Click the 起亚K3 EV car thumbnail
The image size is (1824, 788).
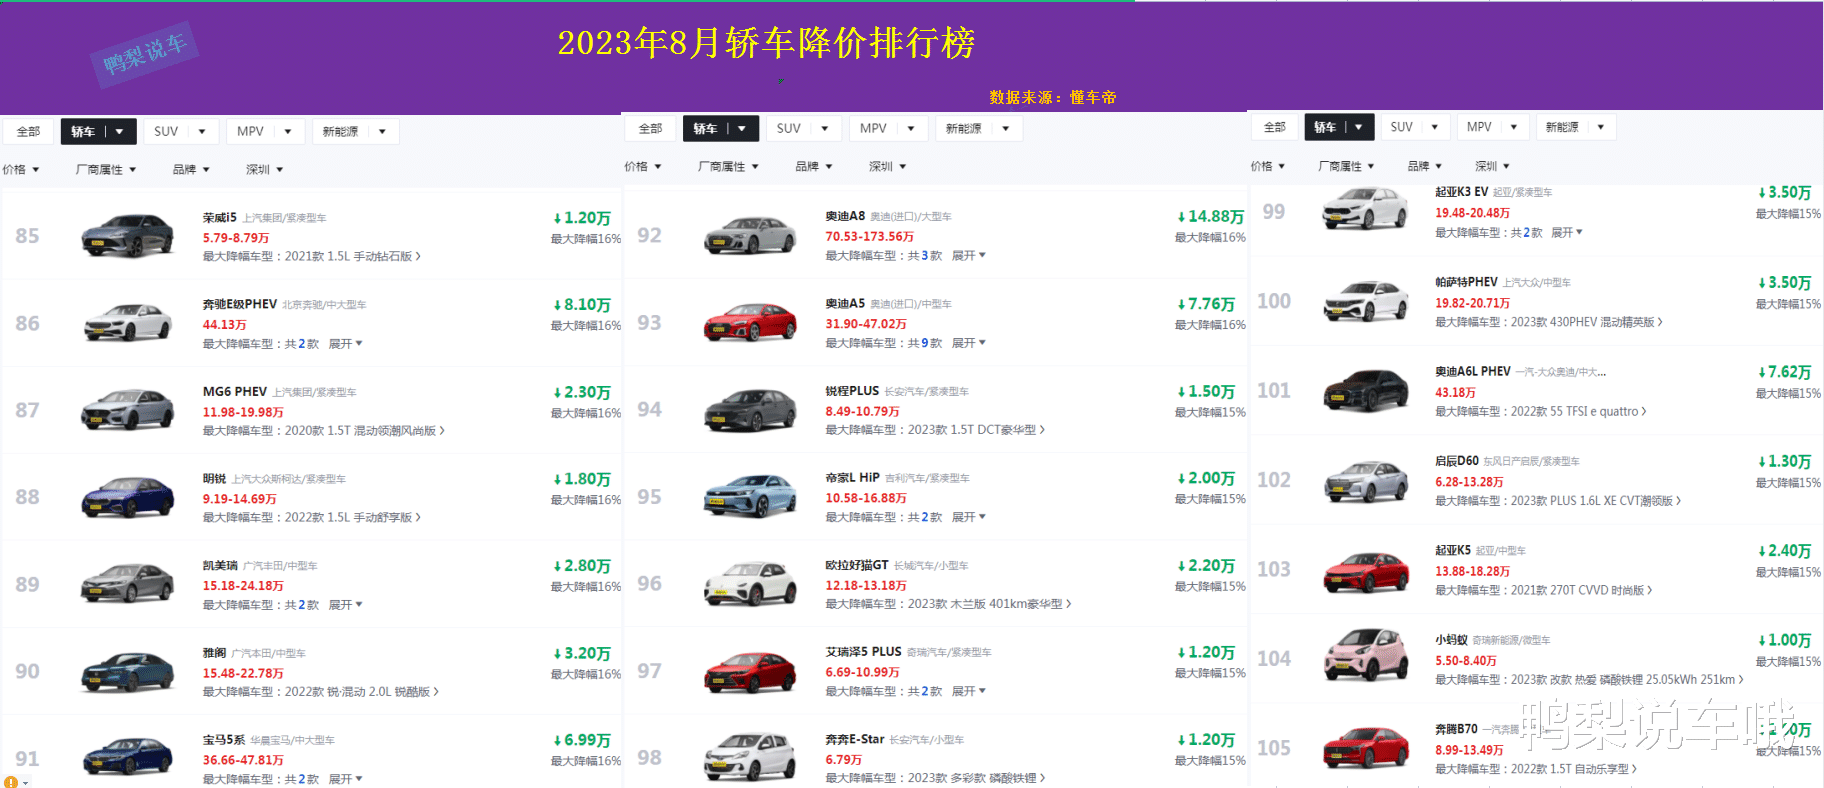(1365, 209)
